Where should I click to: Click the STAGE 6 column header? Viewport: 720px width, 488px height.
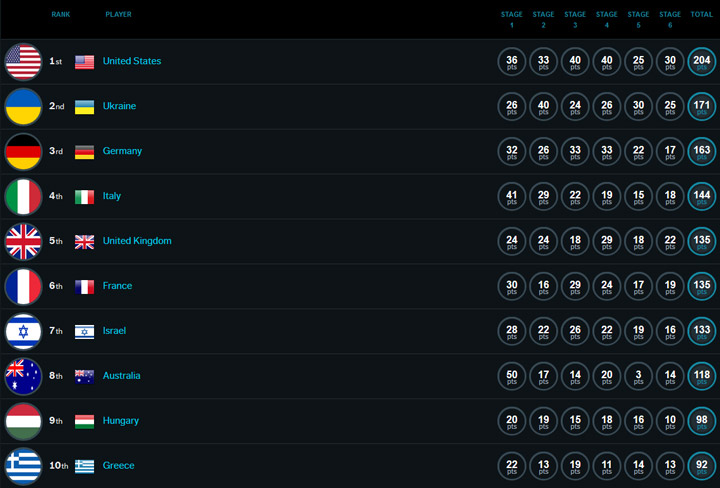[670, 20]
